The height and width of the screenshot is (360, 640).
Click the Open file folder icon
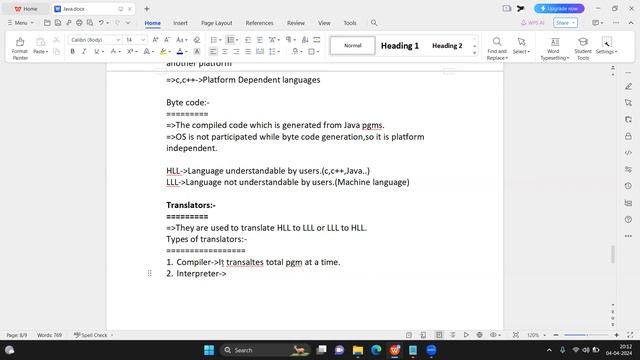(47, 23)
